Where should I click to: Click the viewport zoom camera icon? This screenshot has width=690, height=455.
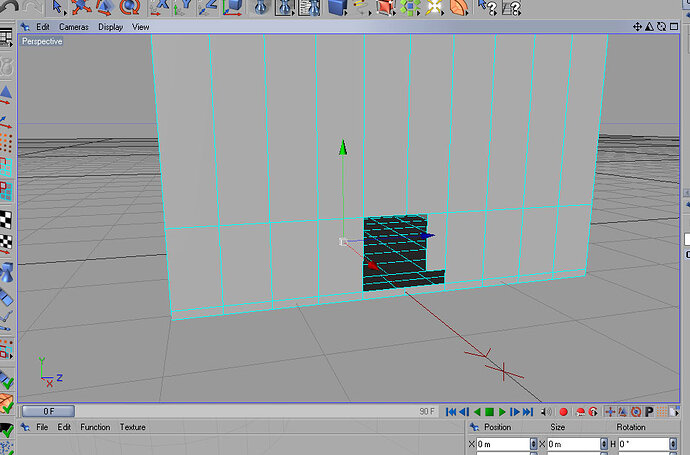[x=649, y=27]
